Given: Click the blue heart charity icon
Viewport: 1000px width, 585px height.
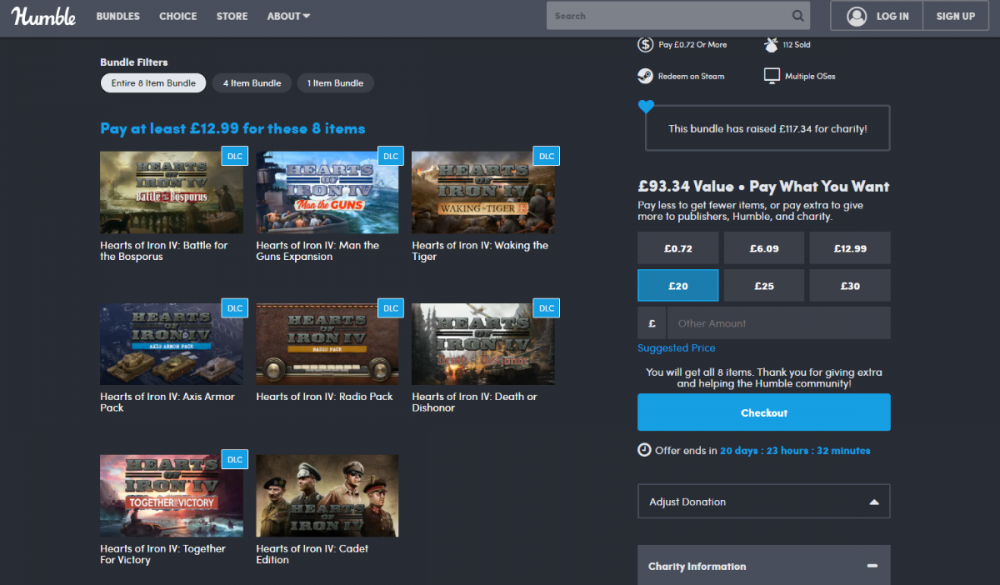Looking at the screenshot, I should 646,107.
